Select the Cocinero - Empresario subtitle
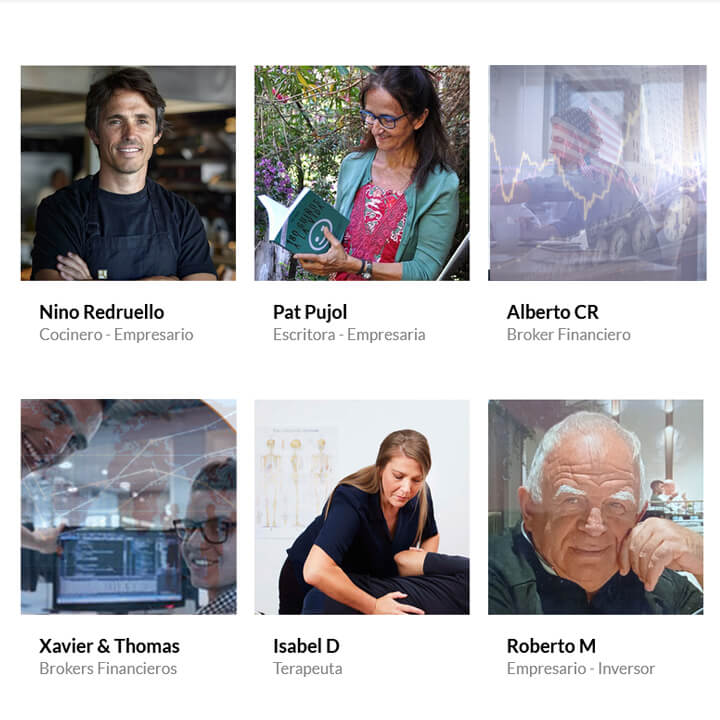The image size is (720, 720). [x=116, y=335]
